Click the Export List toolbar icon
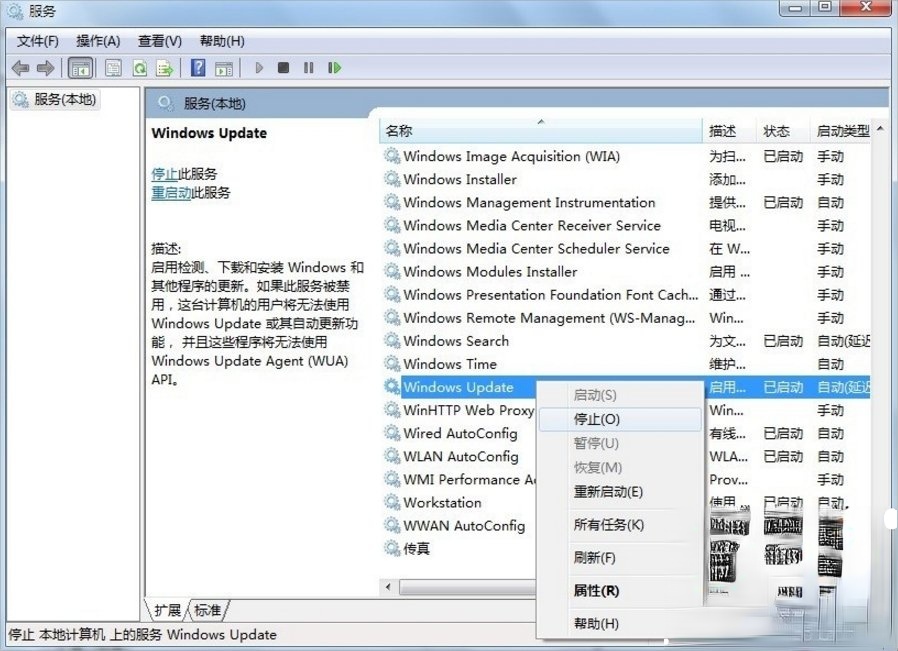This screenshot has width=898, height=651. 164,67
